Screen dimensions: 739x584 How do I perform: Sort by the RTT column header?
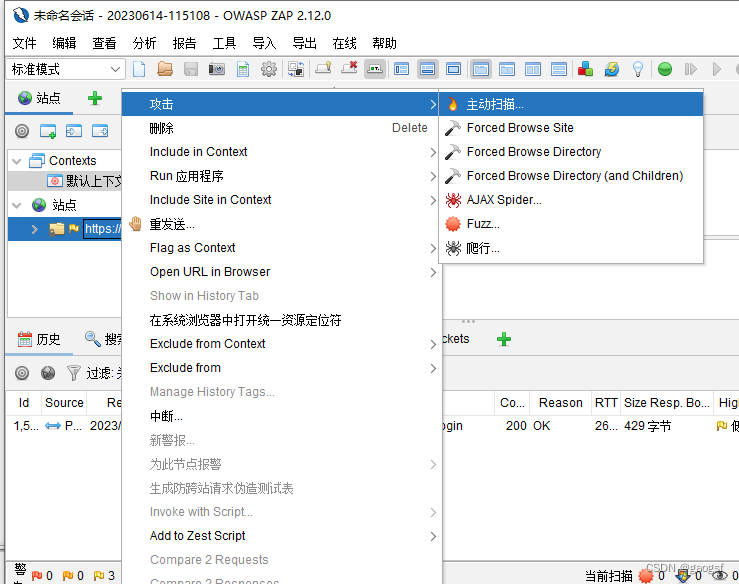pyautogui.click(x=606, y=403)
